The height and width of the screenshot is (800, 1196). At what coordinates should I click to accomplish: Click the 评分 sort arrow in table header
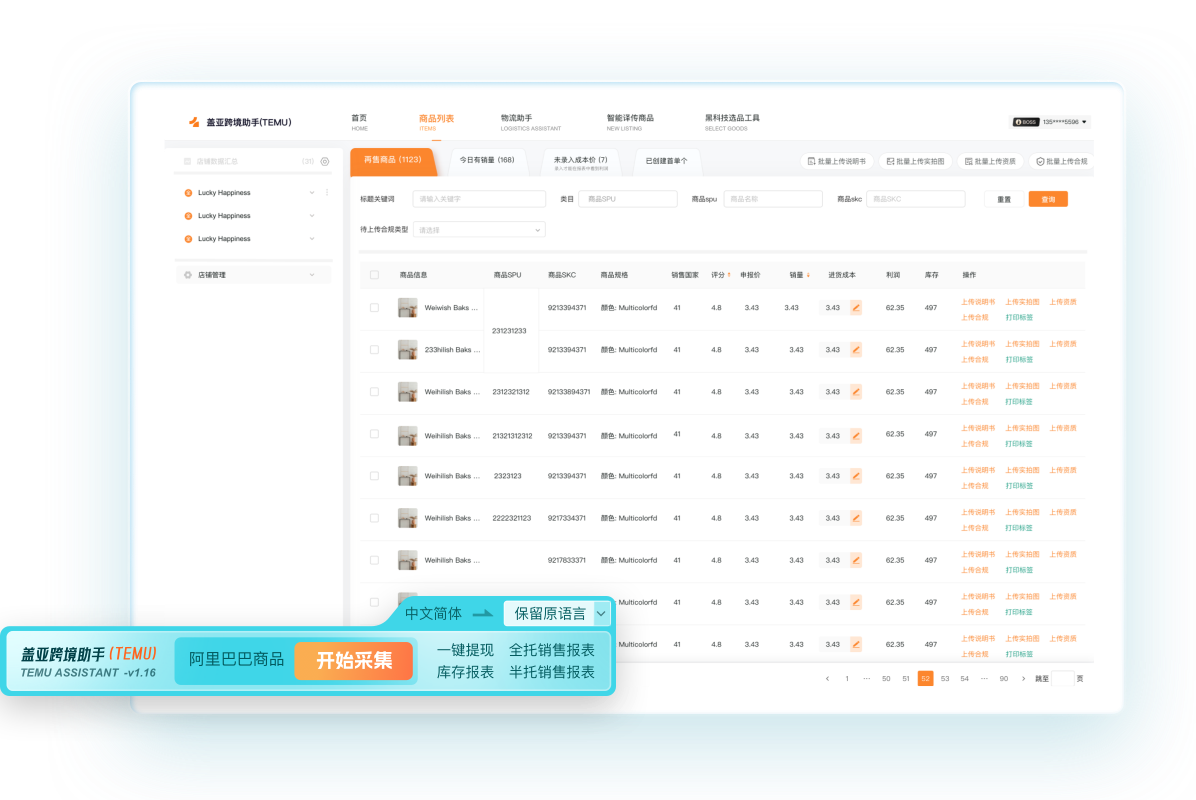pos(729,275)
